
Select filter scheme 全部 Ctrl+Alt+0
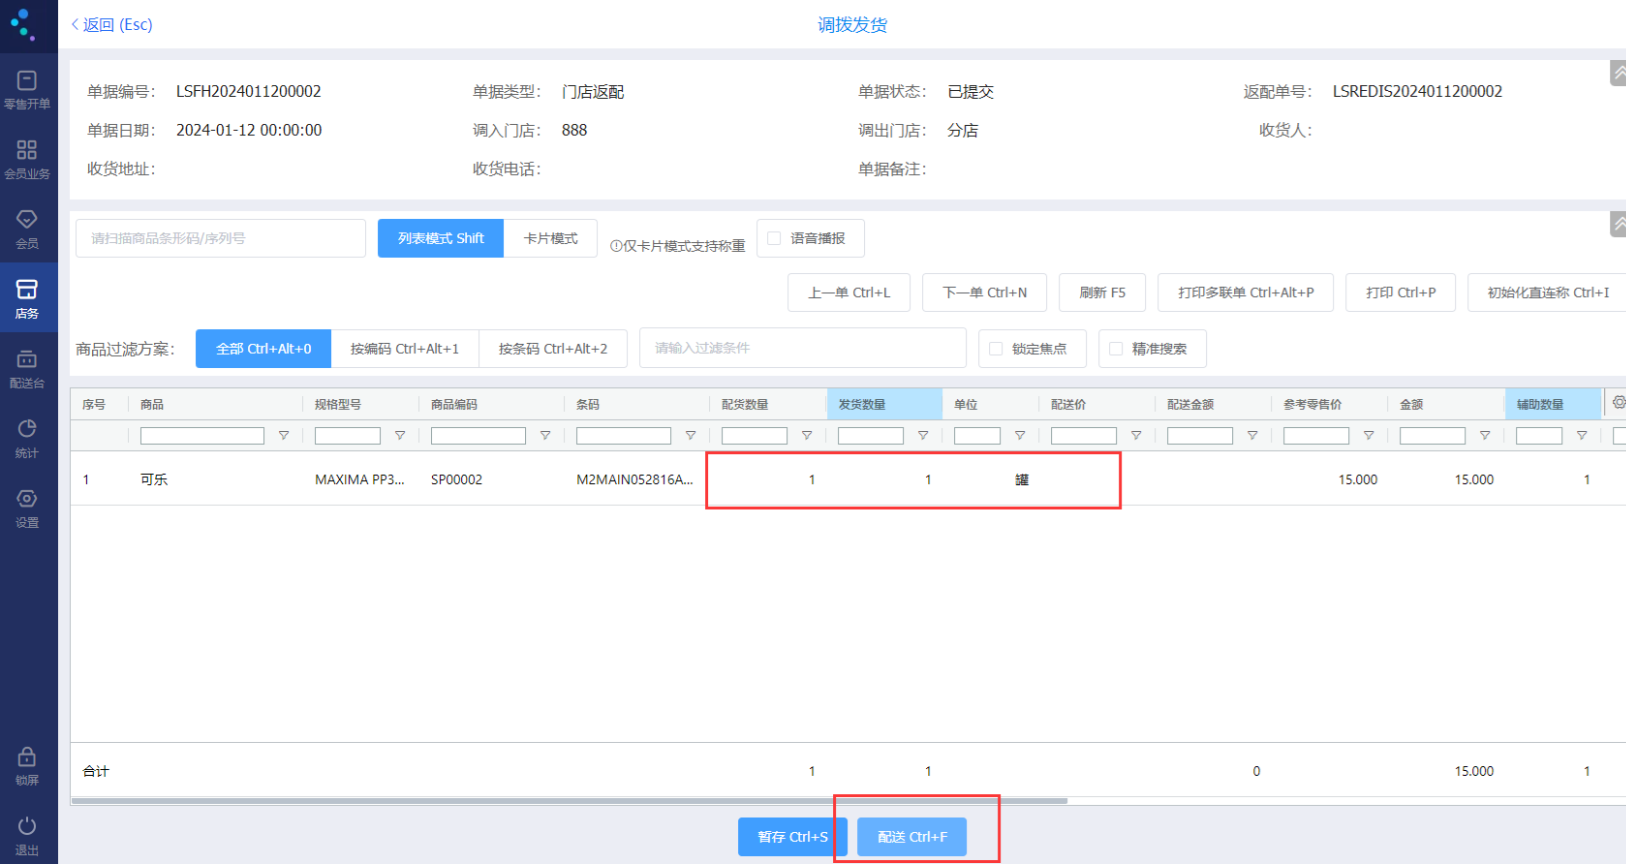tap(264, 349)
